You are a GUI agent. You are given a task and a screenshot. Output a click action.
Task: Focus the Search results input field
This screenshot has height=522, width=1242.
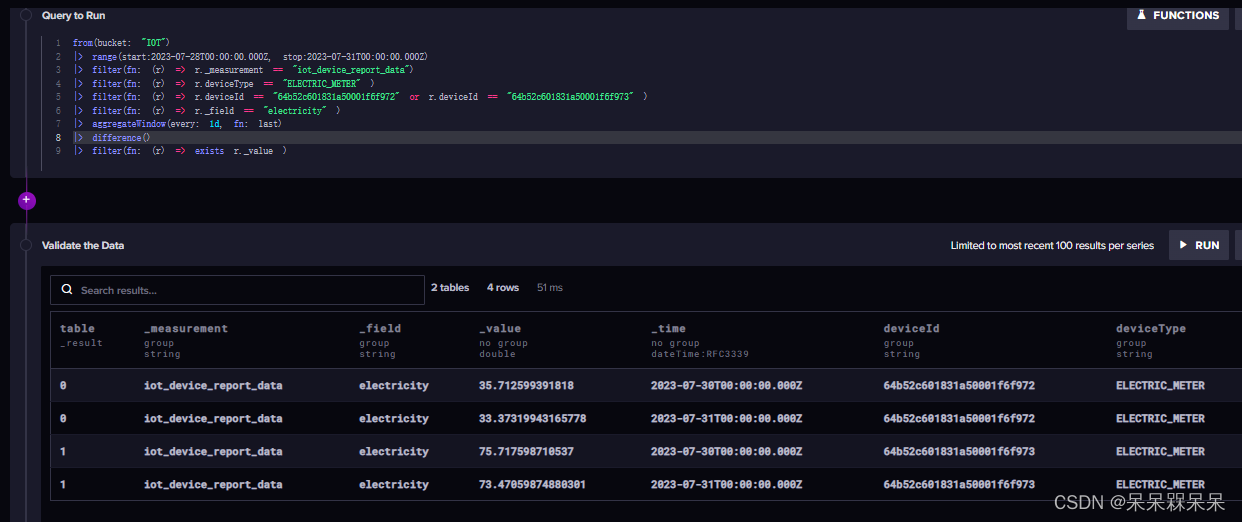(238, 290)
